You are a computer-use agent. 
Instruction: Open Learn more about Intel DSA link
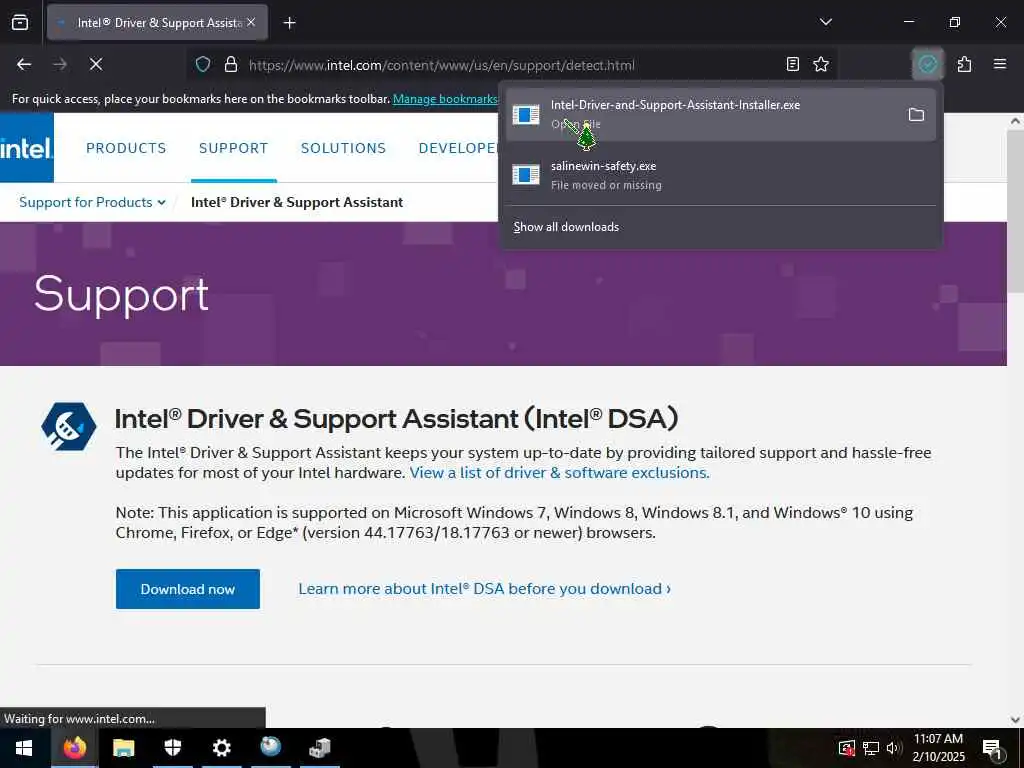point(485,589)
